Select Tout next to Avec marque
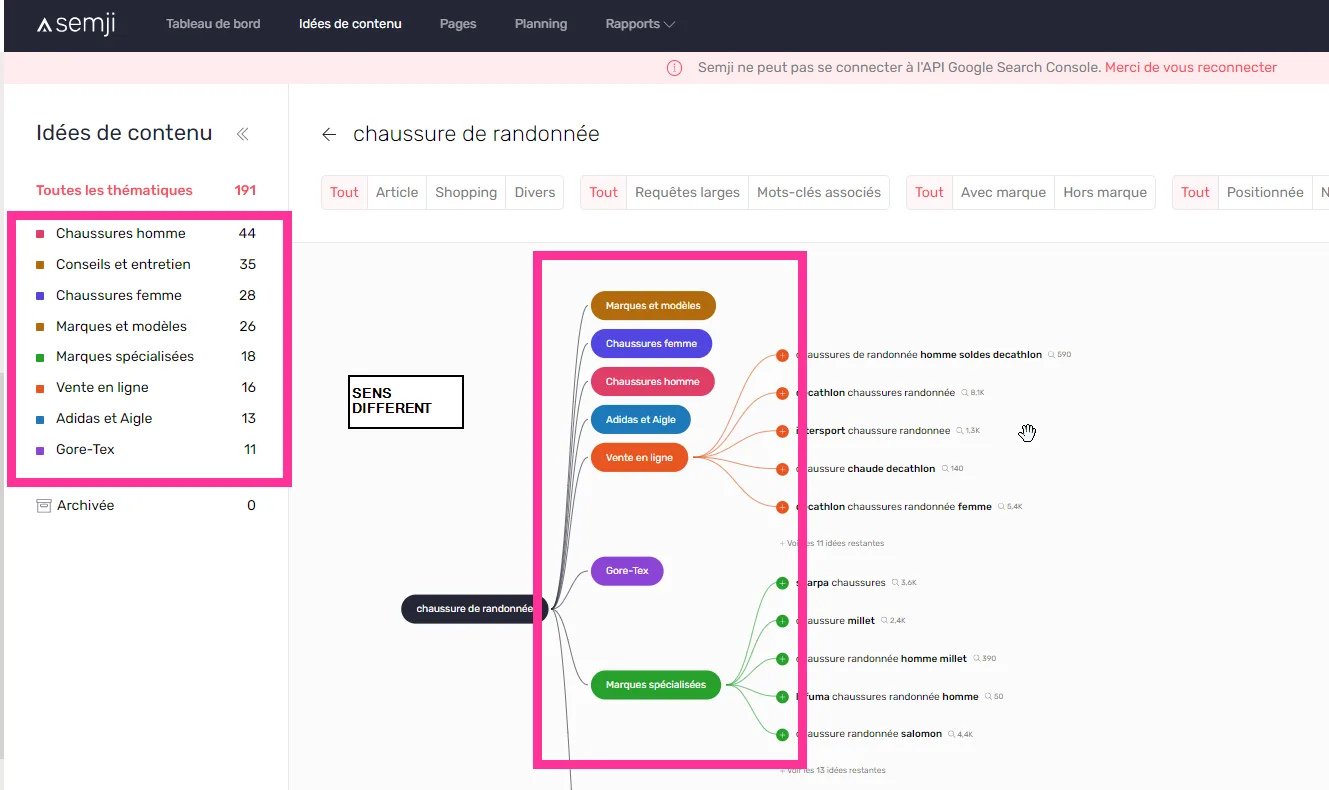This screenshot has height=790, width=1329. coord(929,192)
